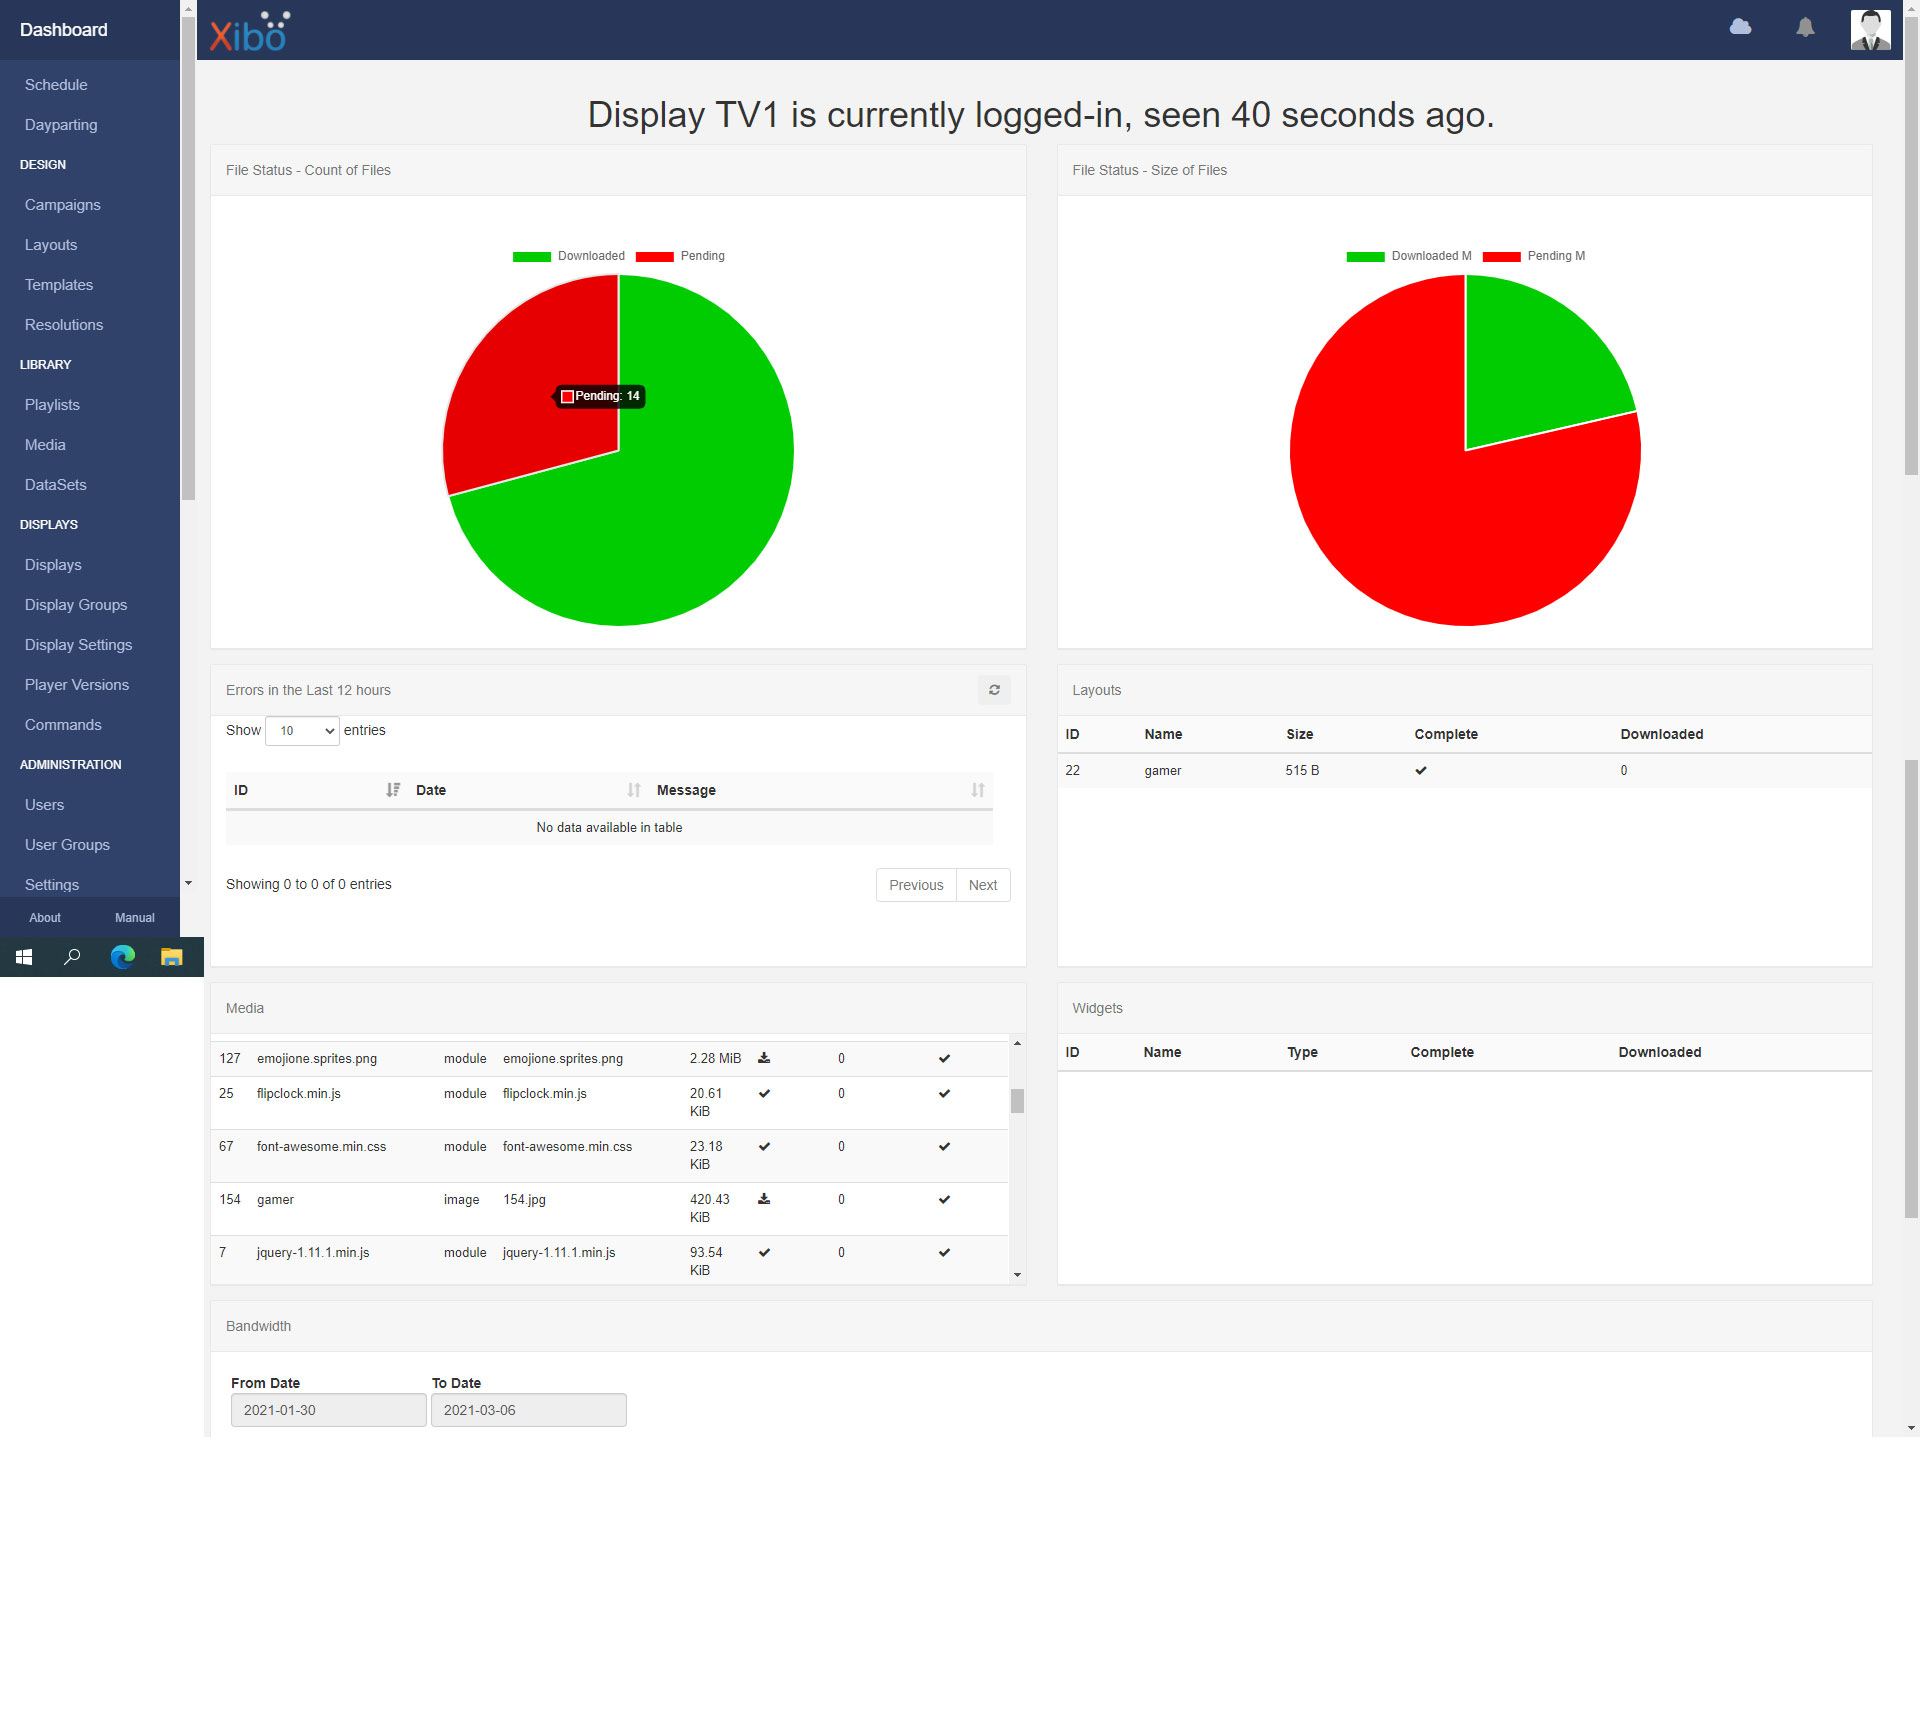The width and height of the screenshot is (1920, 1727).
Task: Open Dashboard from the sidebar
Action: point(64,30)
